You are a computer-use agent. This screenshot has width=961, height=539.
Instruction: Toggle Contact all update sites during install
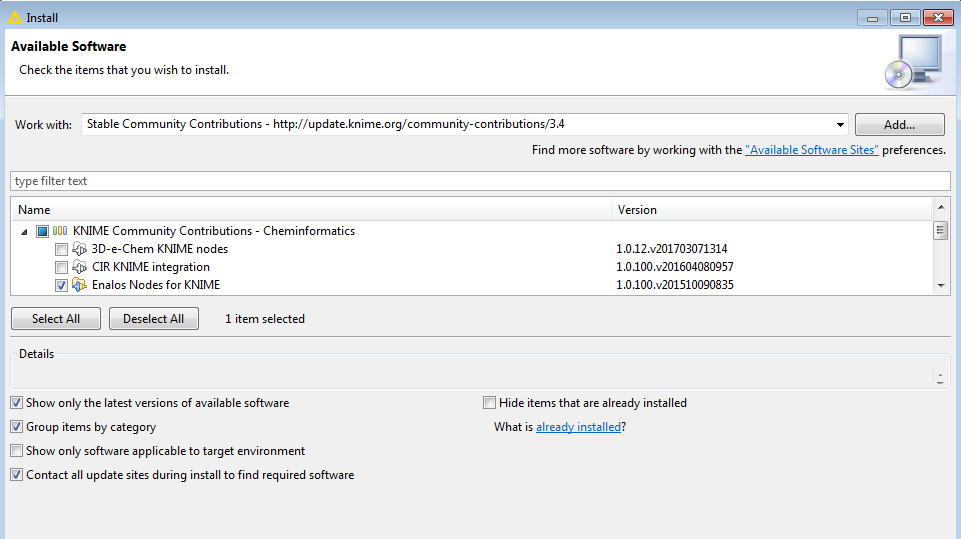tap(17, 475)
